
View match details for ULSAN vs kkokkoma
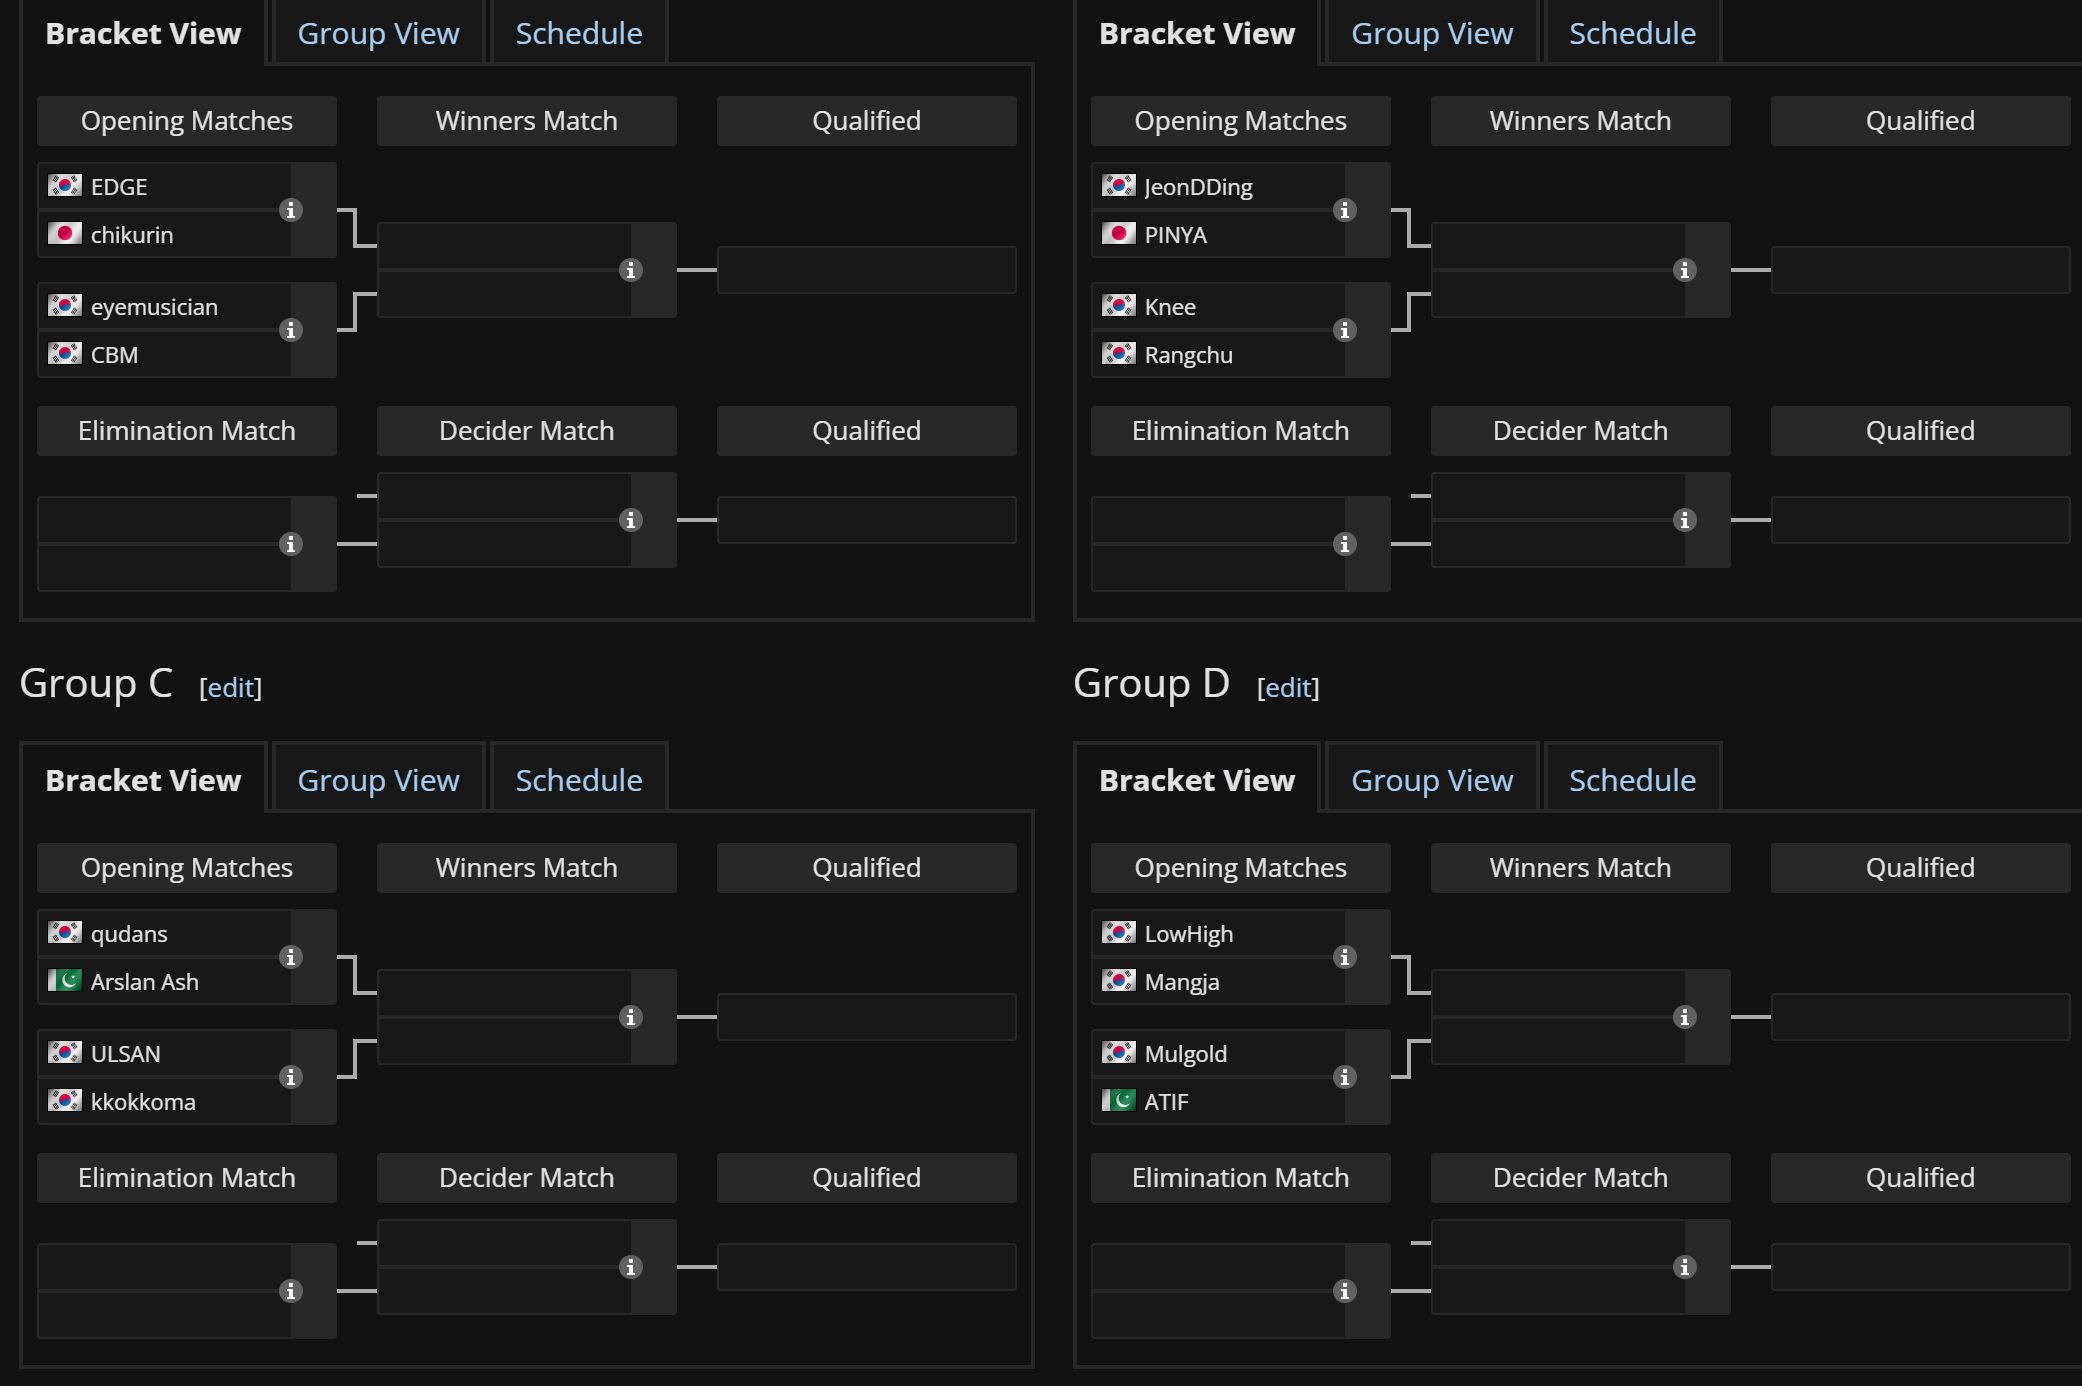pos(291,1077)
